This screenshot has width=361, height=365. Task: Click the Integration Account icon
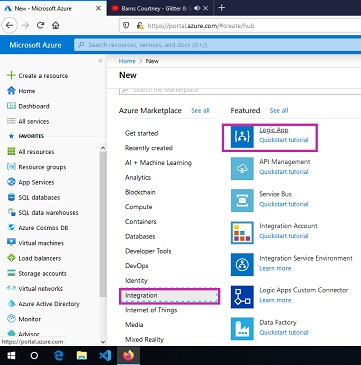click(x=242, y=233)
